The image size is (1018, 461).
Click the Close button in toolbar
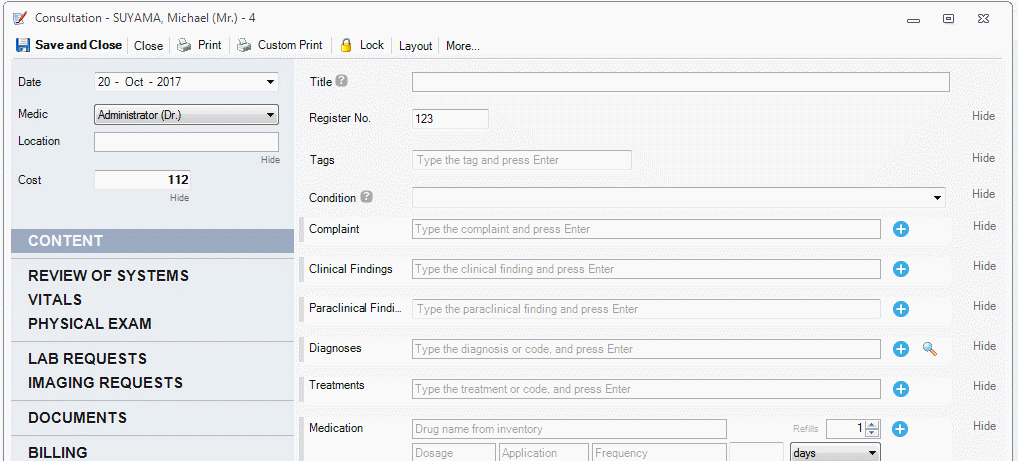148,46
